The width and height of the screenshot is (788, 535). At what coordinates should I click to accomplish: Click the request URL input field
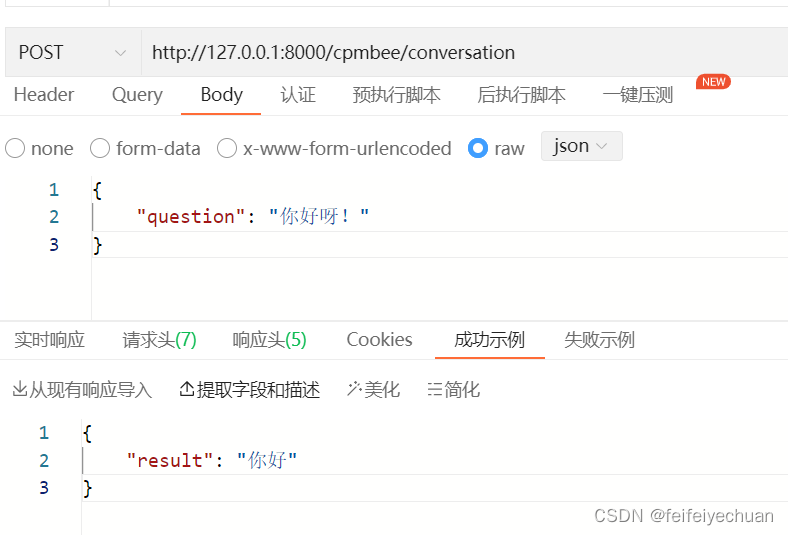click(x=464, y=52)
